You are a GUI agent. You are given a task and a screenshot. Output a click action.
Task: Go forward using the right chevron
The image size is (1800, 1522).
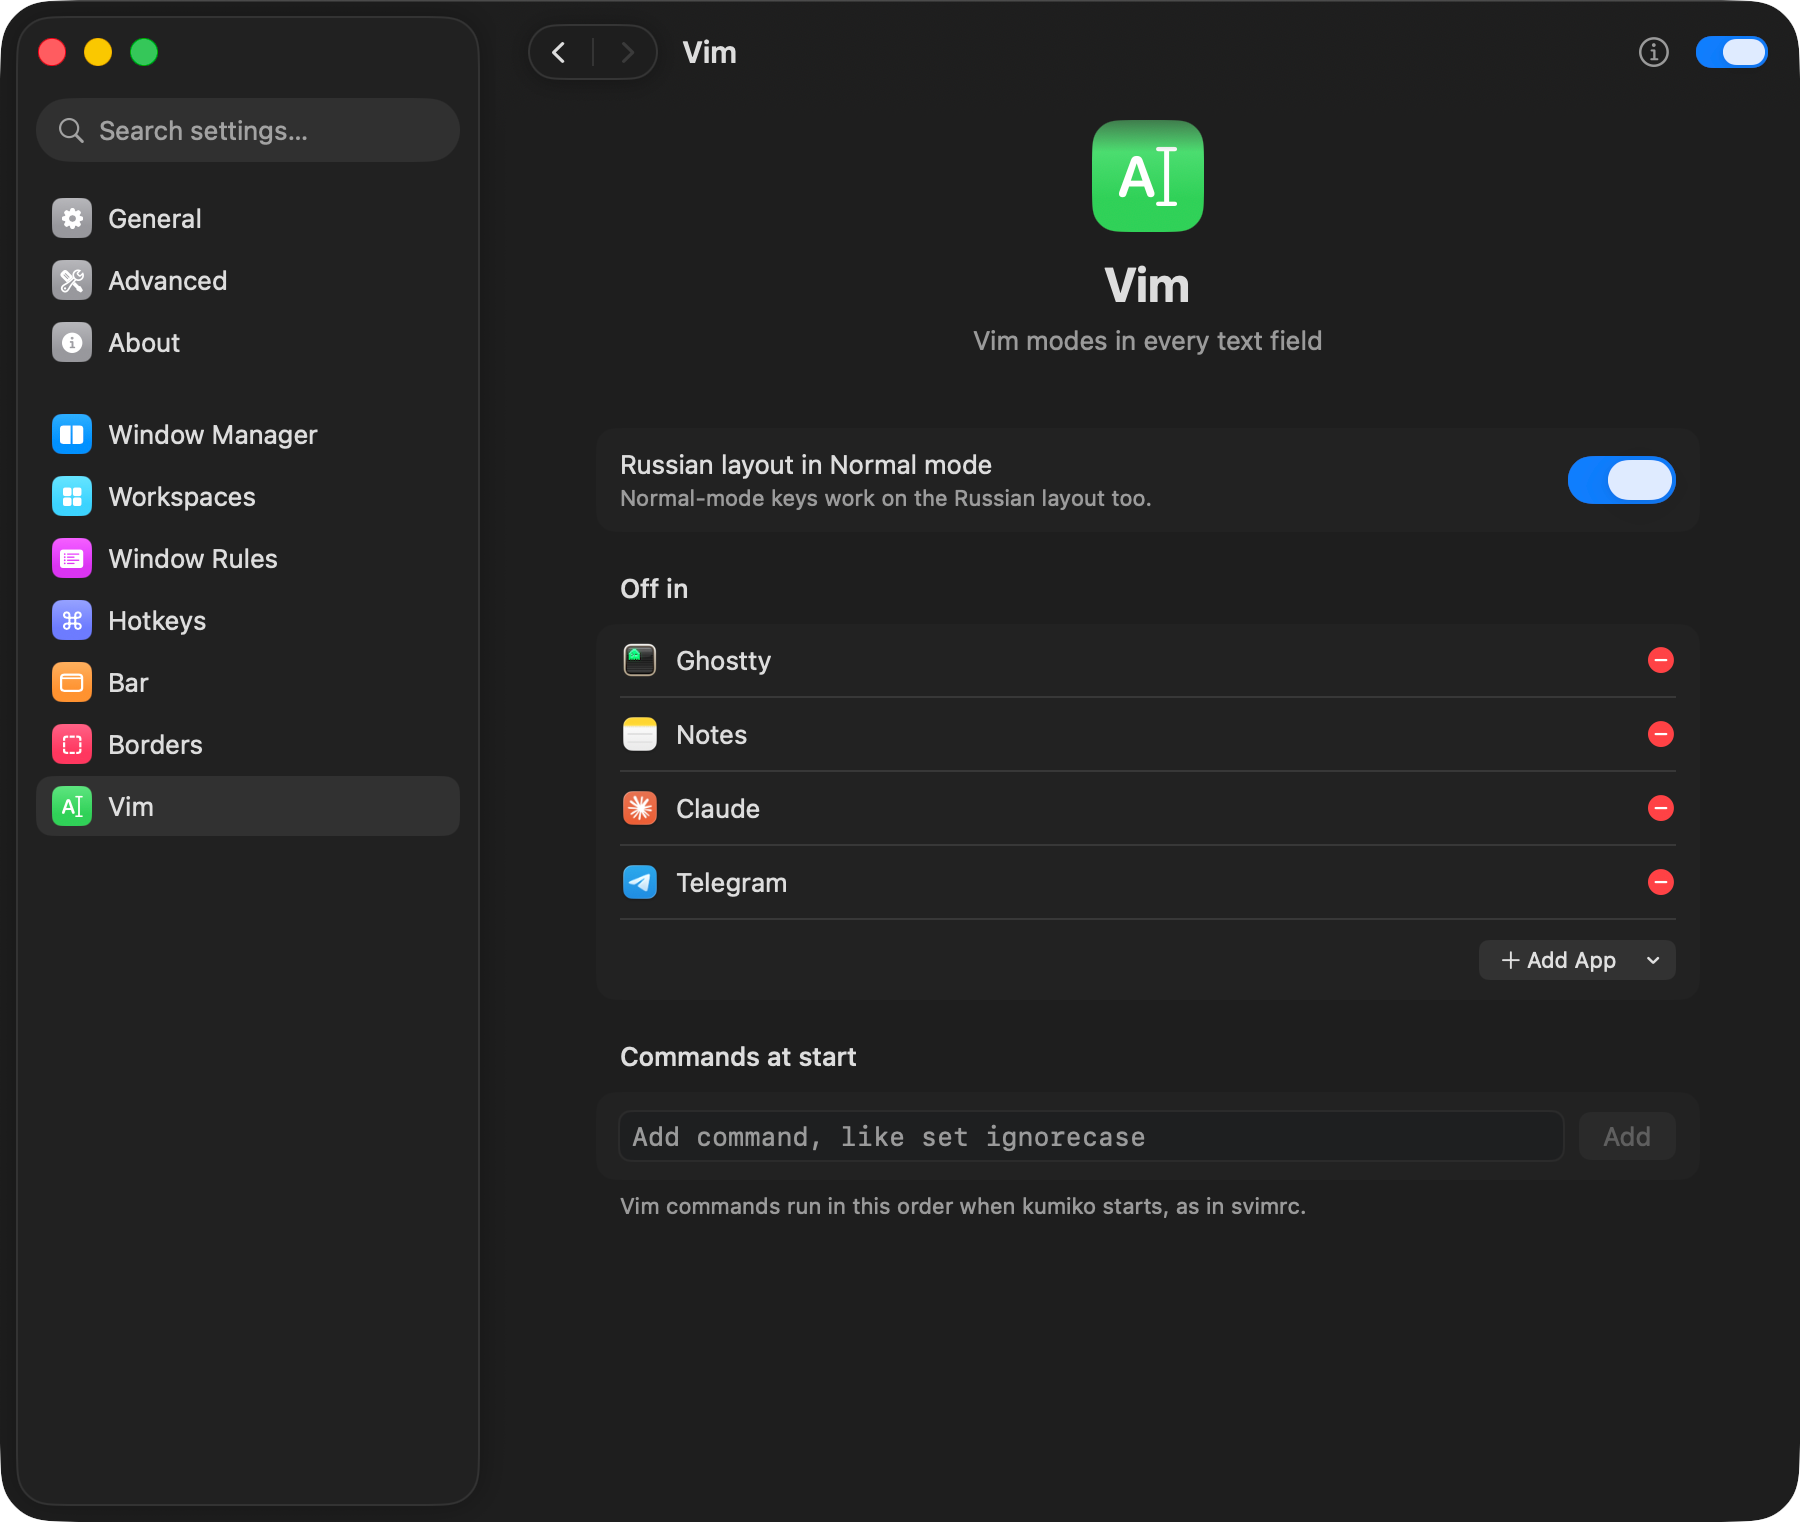(x=628, y=52)
